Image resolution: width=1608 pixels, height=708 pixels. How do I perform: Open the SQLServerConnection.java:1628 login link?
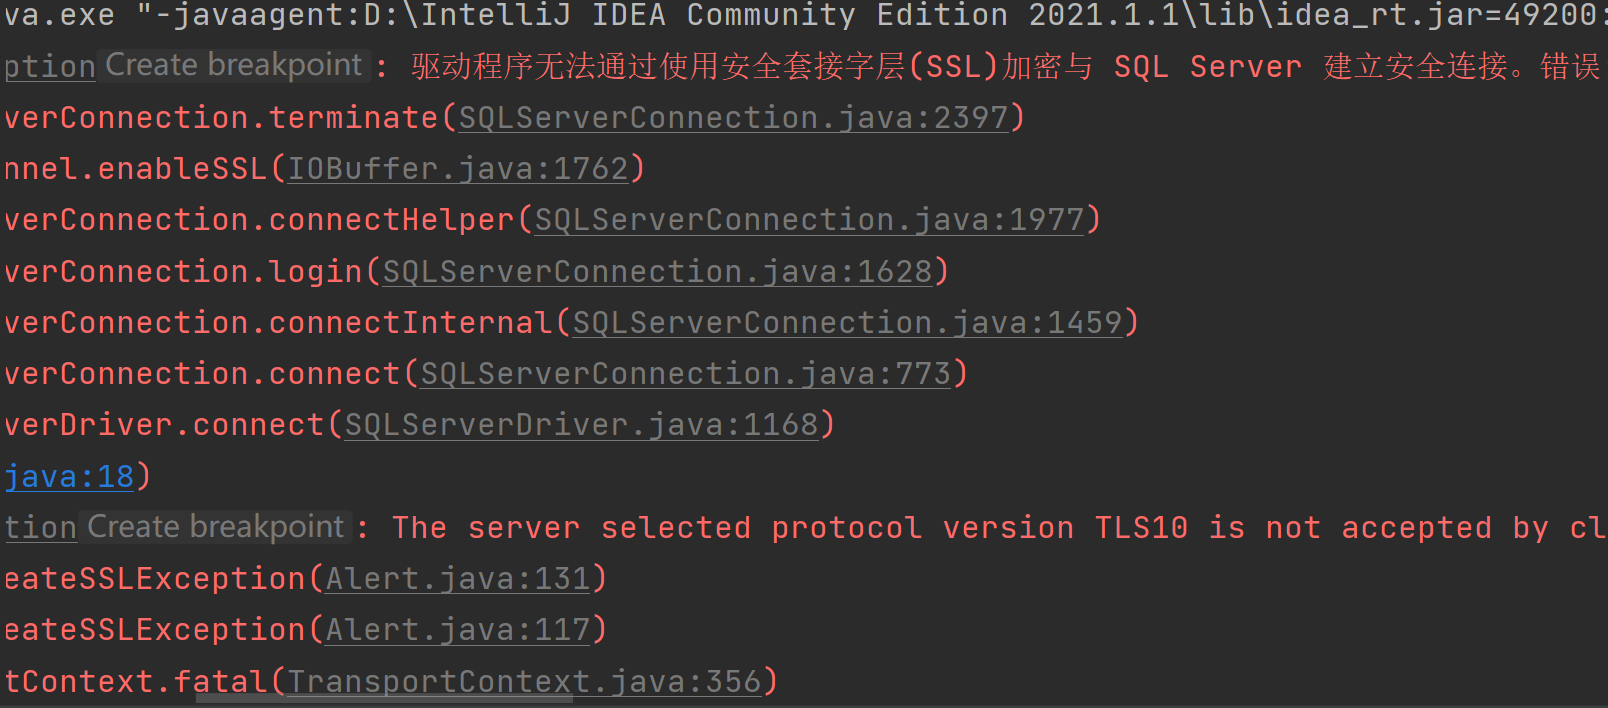tap(657, 272)
